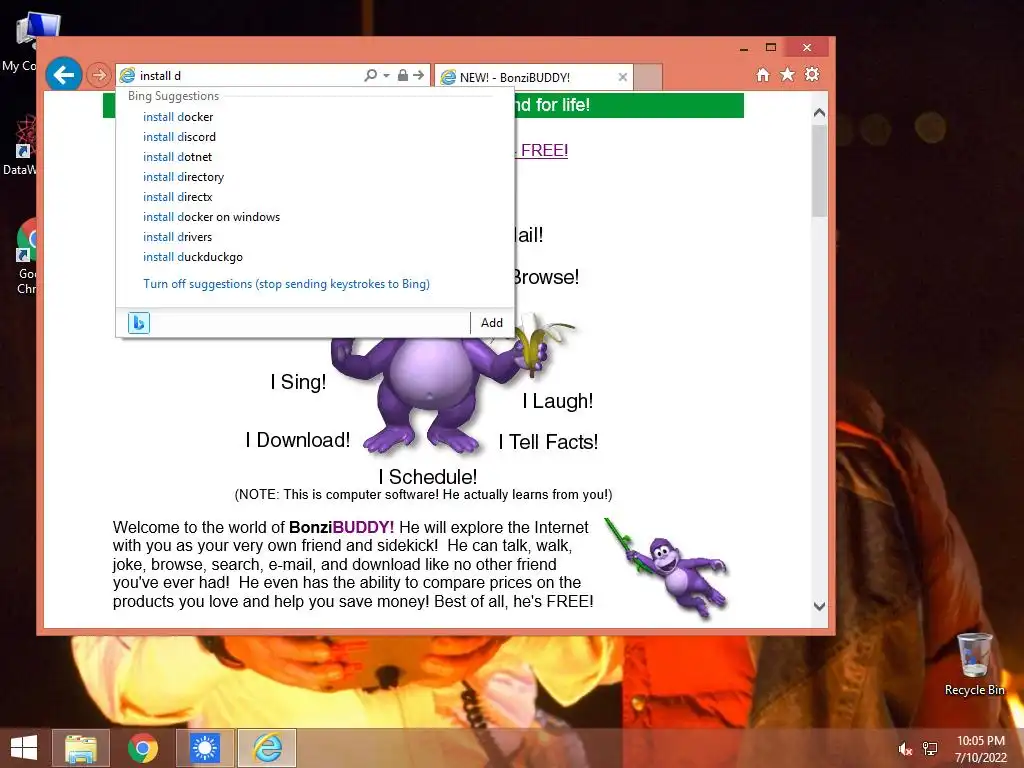Select the DataW desktop shortcut
The image size is (1024, 768).
(x=21, y=145)
